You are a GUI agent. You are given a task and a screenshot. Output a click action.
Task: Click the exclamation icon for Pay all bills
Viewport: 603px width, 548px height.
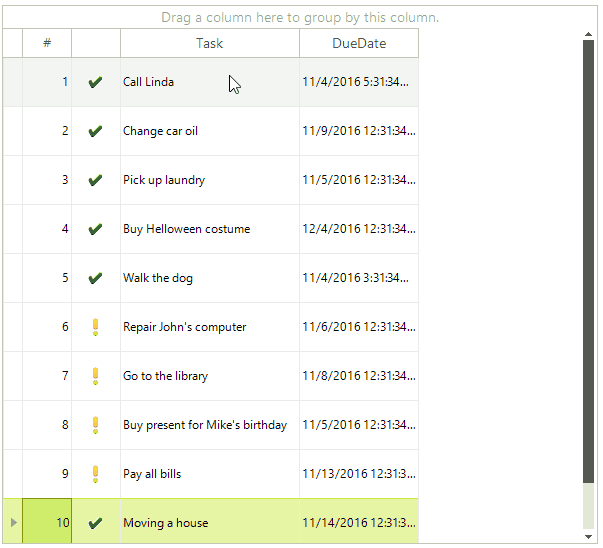pyautogui.click(x=95, y=474)
